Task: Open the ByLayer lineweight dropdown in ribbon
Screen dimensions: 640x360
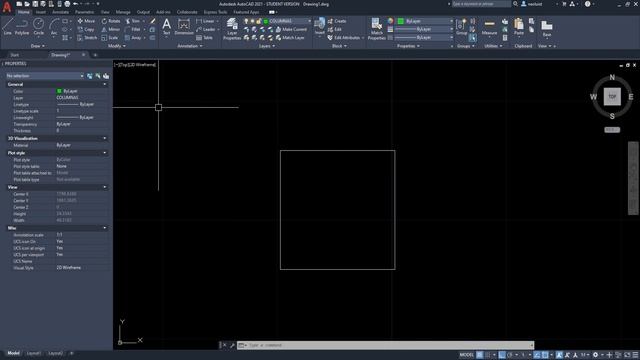Action: click(424, 29)
